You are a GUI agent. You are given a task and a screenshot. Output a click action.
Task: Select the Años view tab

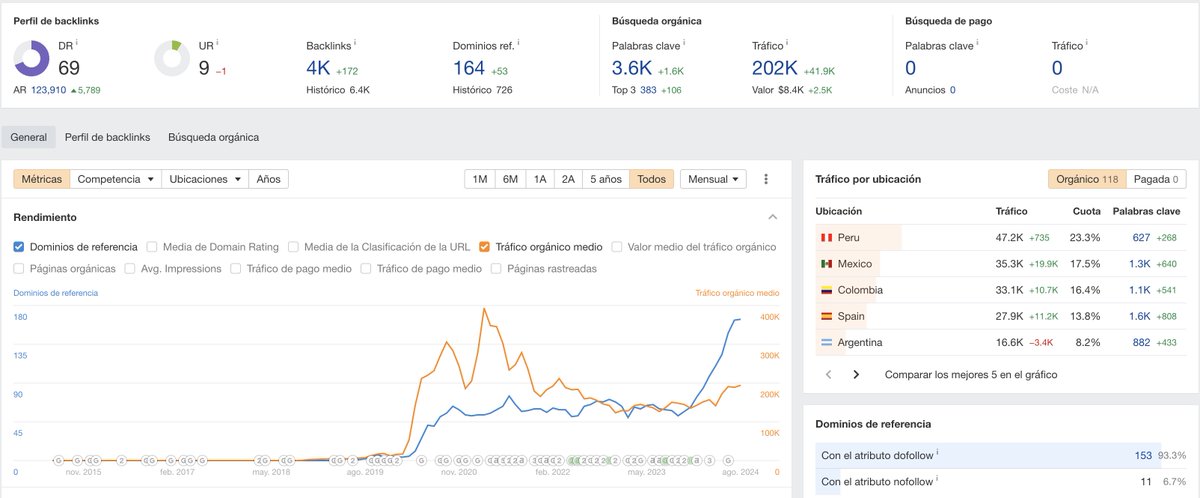(x=268, y=179)
